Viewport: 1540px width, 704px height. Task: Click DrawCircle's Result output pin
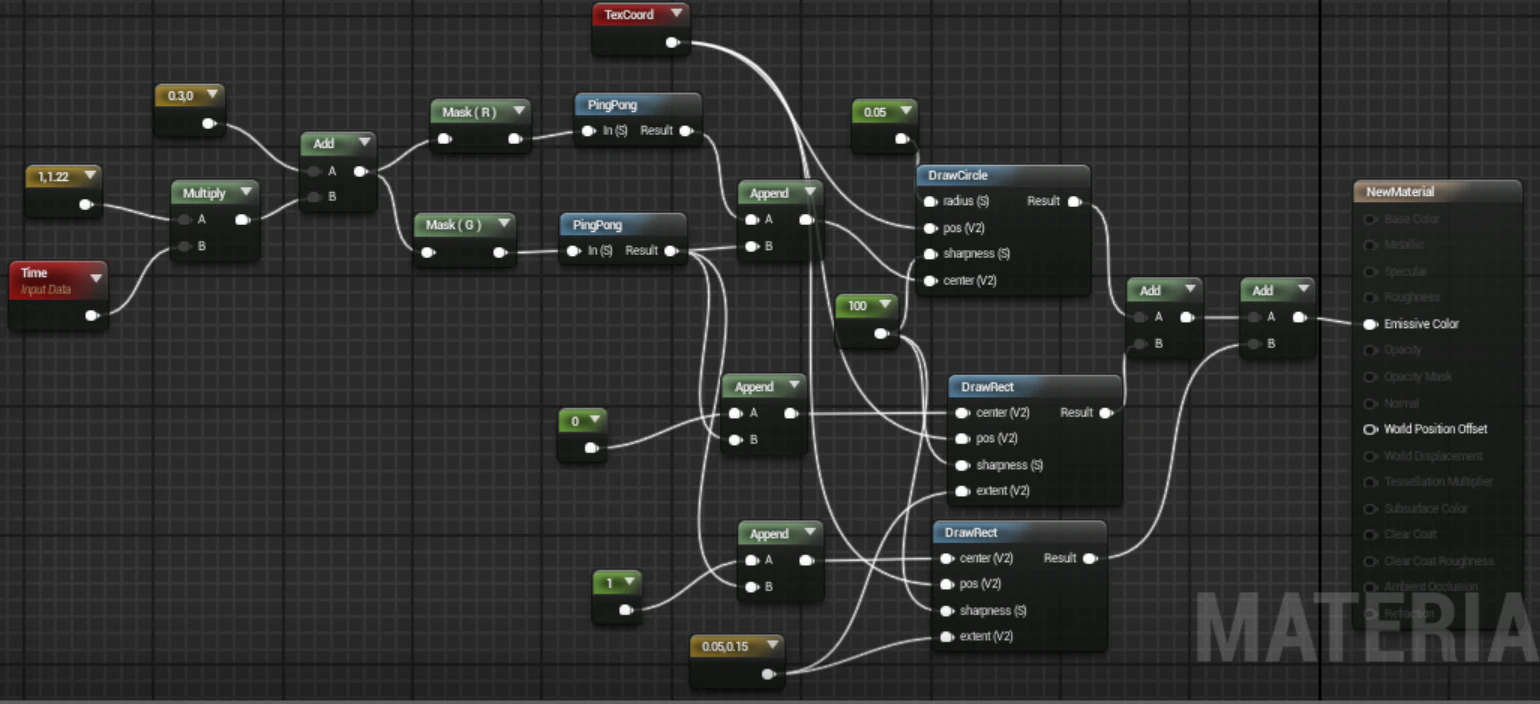(1075, 201)
